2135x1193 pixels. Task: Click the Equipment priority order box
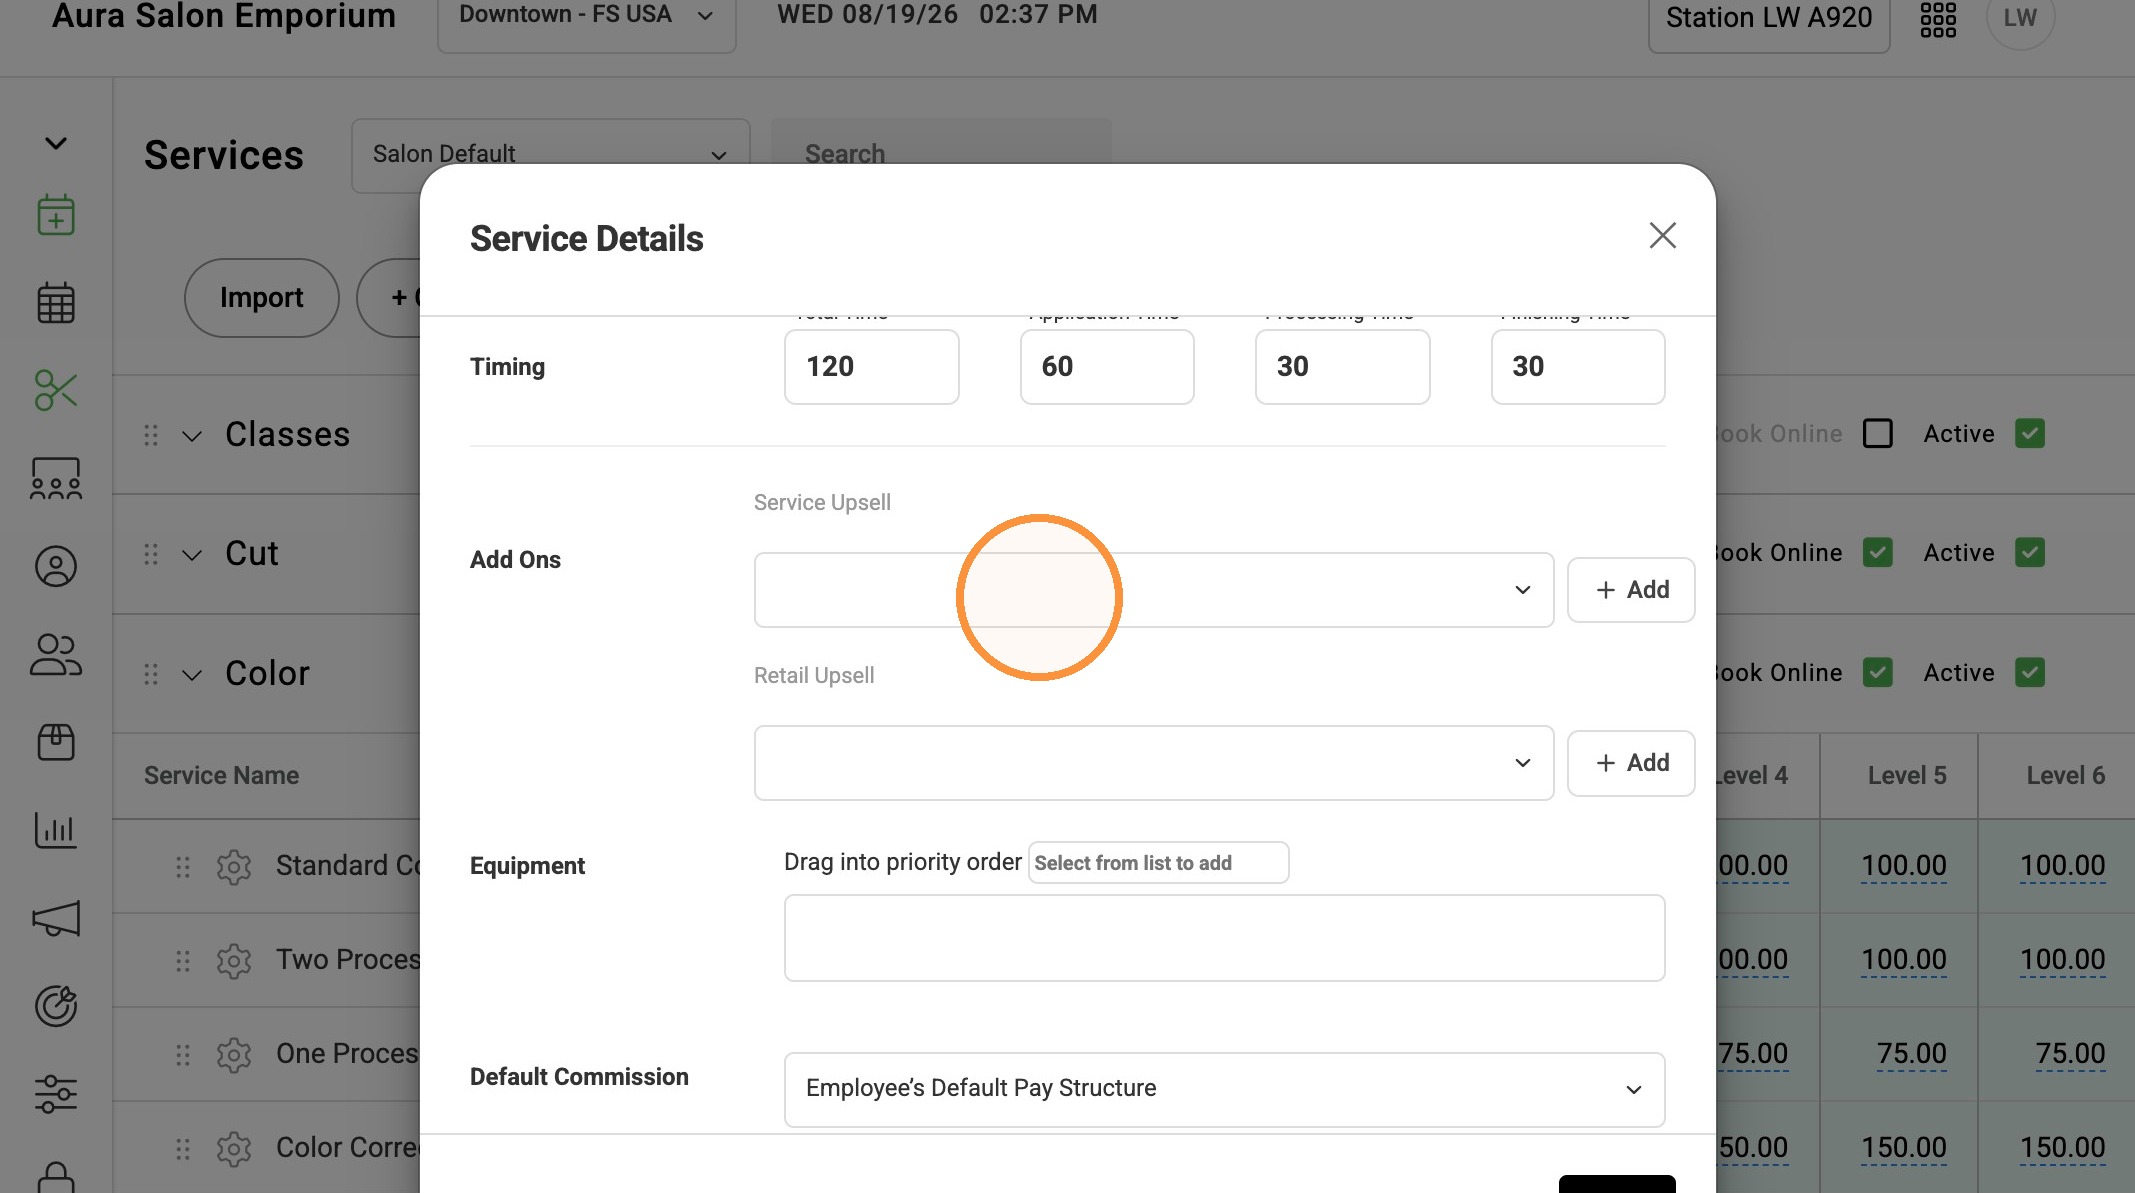[x=1224, y=938]
